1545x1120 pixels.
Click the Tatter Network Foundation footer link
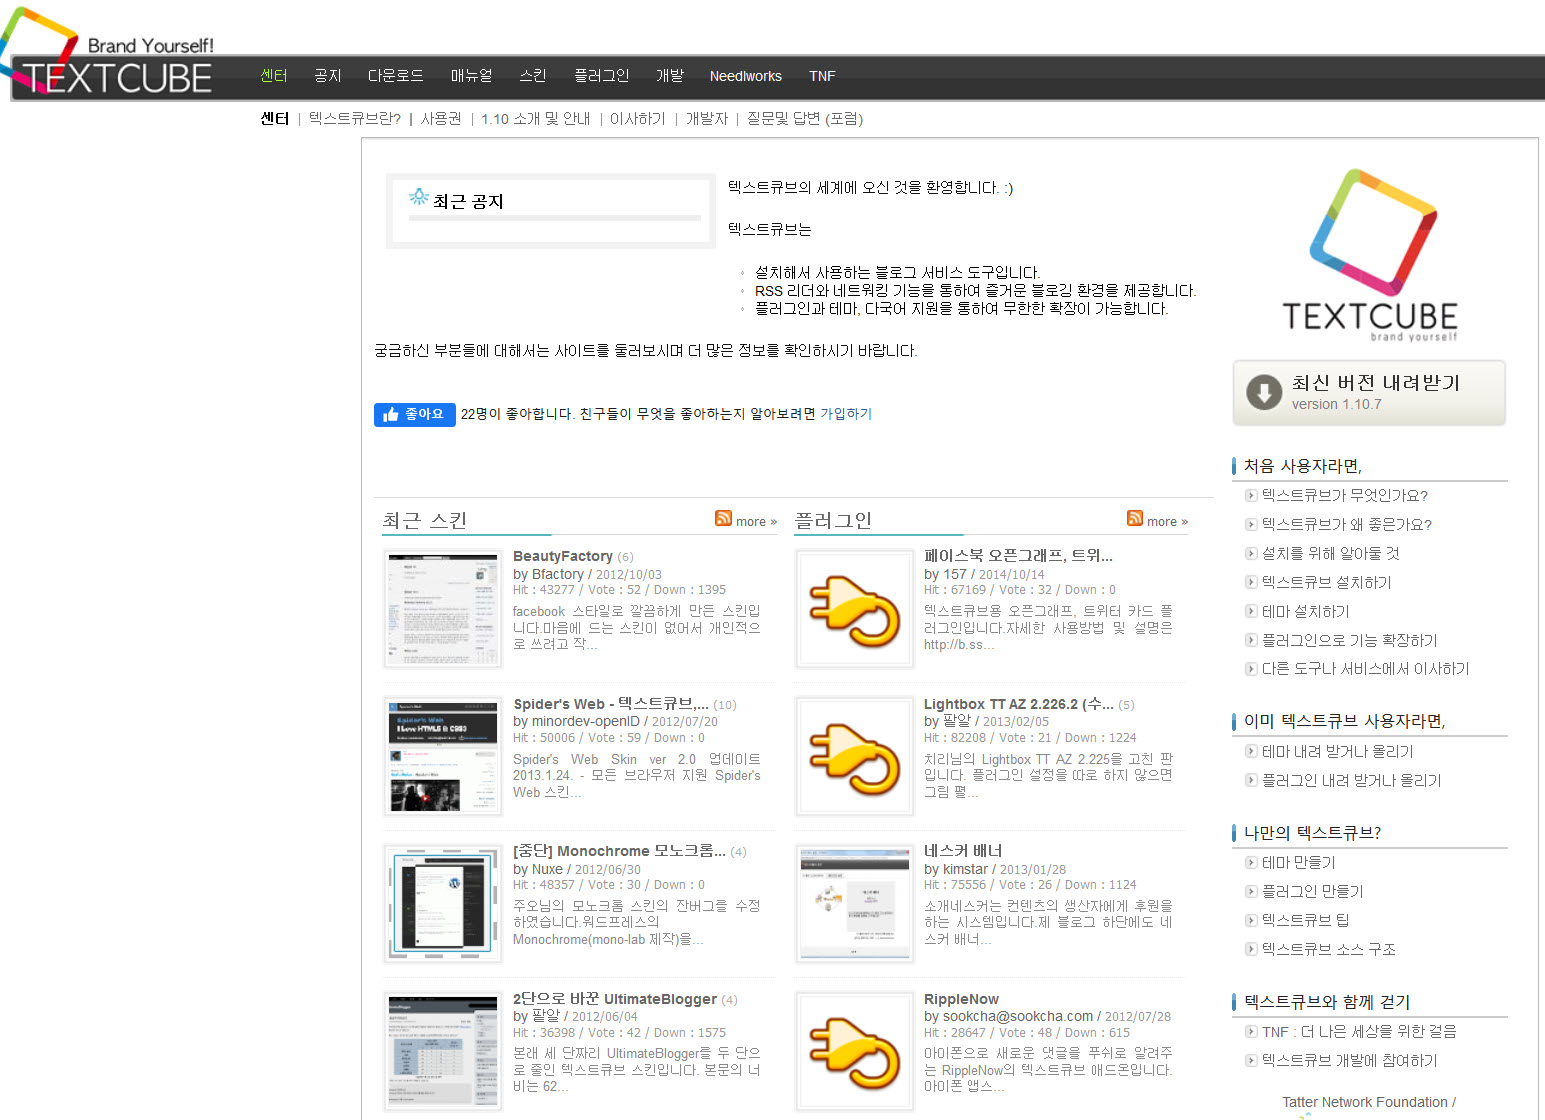pyautogui.click(x=1364, y=1102)
